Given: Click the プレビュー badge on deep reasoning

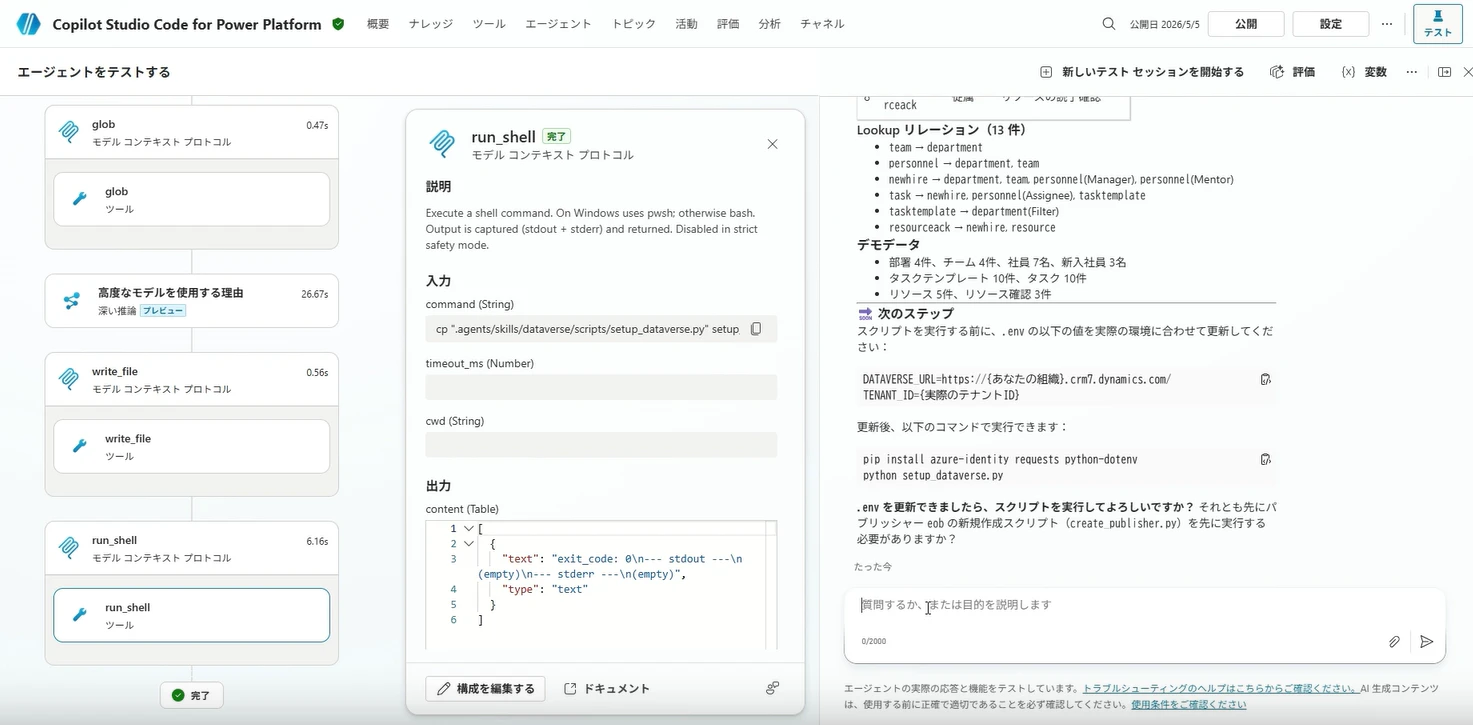Looking at the screenshot, I should pyautogui.click(x=163, y=311).
